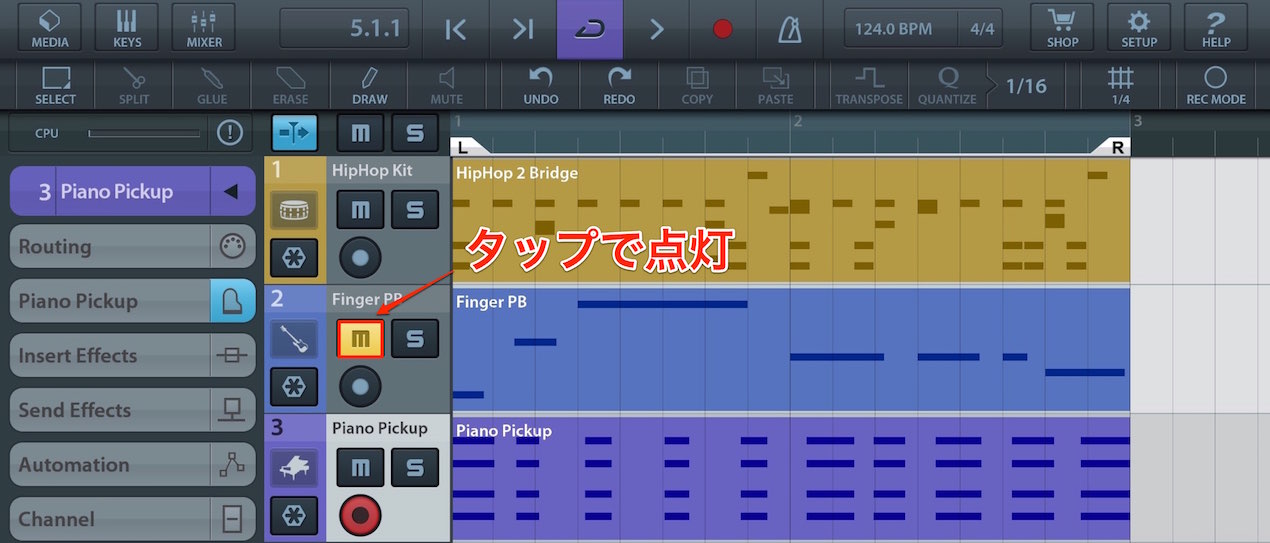The height and width of the screenshot is (543, 1270).
Task: Disarm record on Piano Pickup track
Action: coord(360,515)
